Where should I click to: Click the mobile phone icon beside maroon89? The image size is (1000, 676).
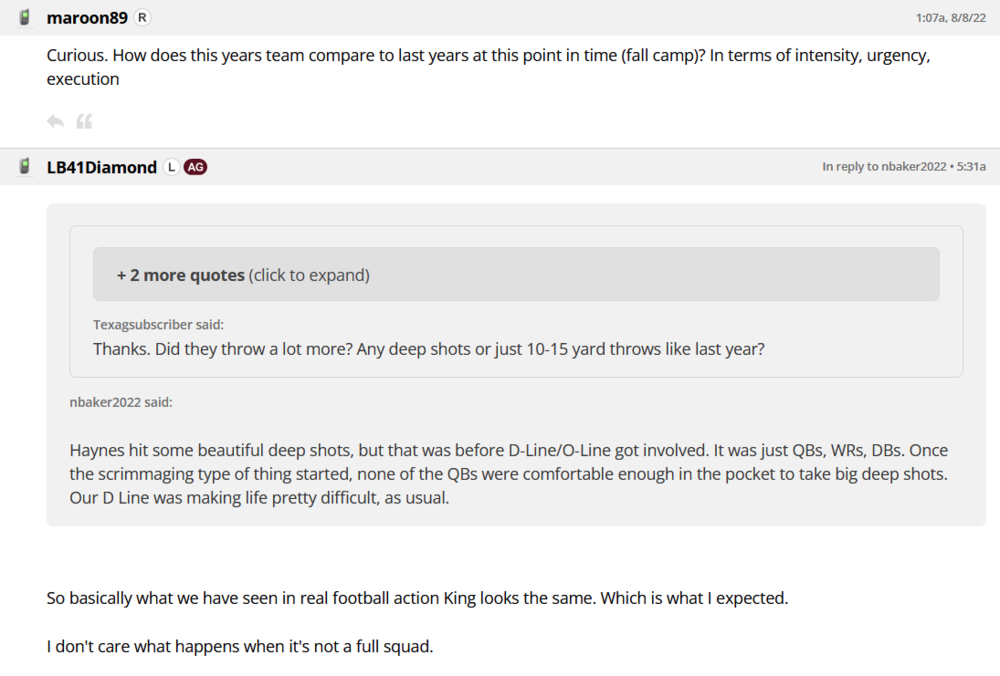25,17
